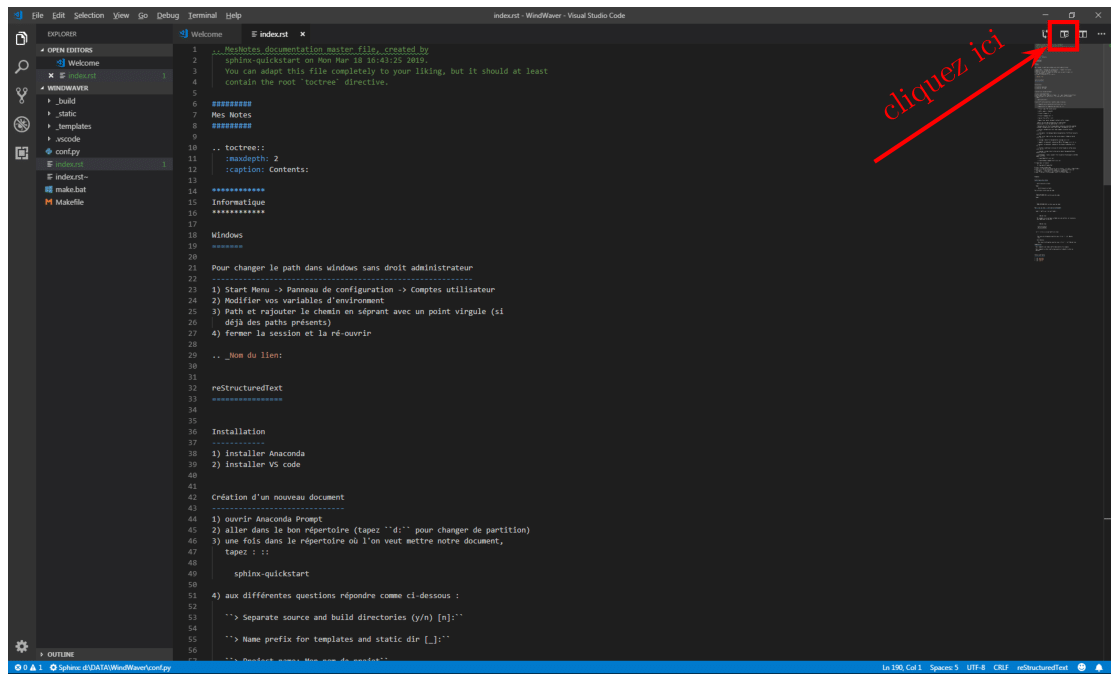1120x679 pixels.
Task: Close the index.rst editor tab
Action: pyautogui.click(x=302, y=34)
